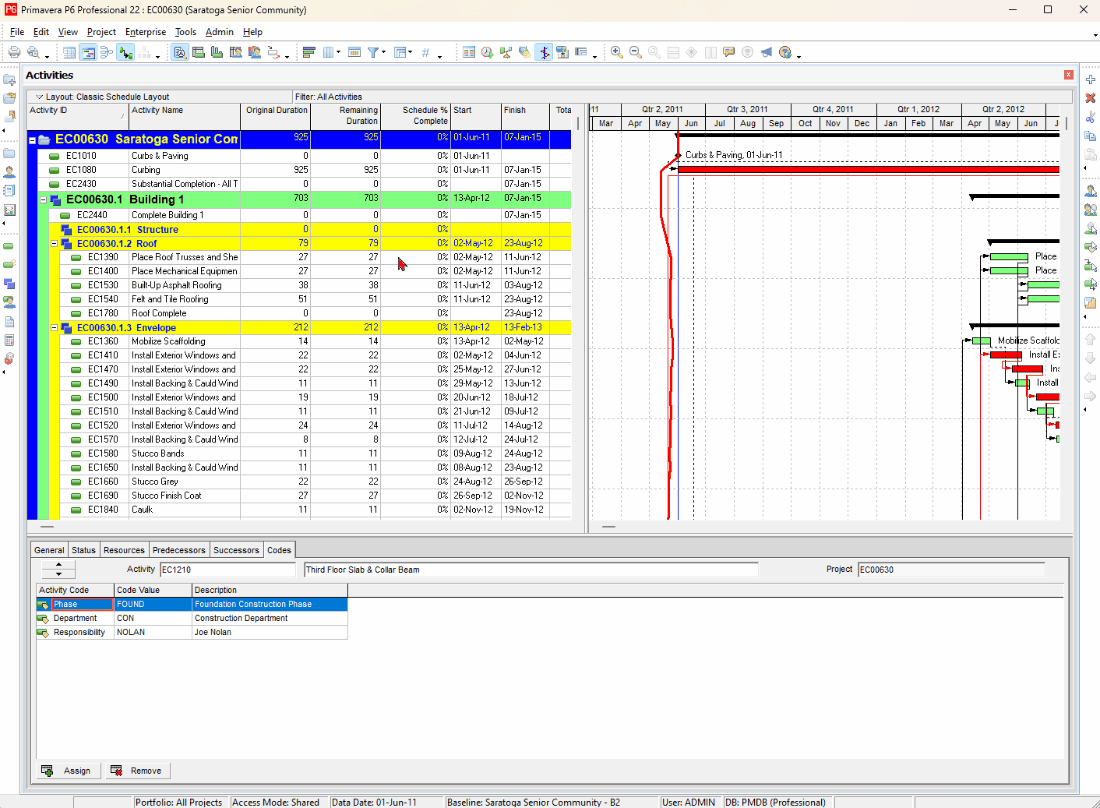The image size is (1100, 808).
Task: Click the Gantt chart horizontal scrollbar thumb
Action: [x=609, y=526]
